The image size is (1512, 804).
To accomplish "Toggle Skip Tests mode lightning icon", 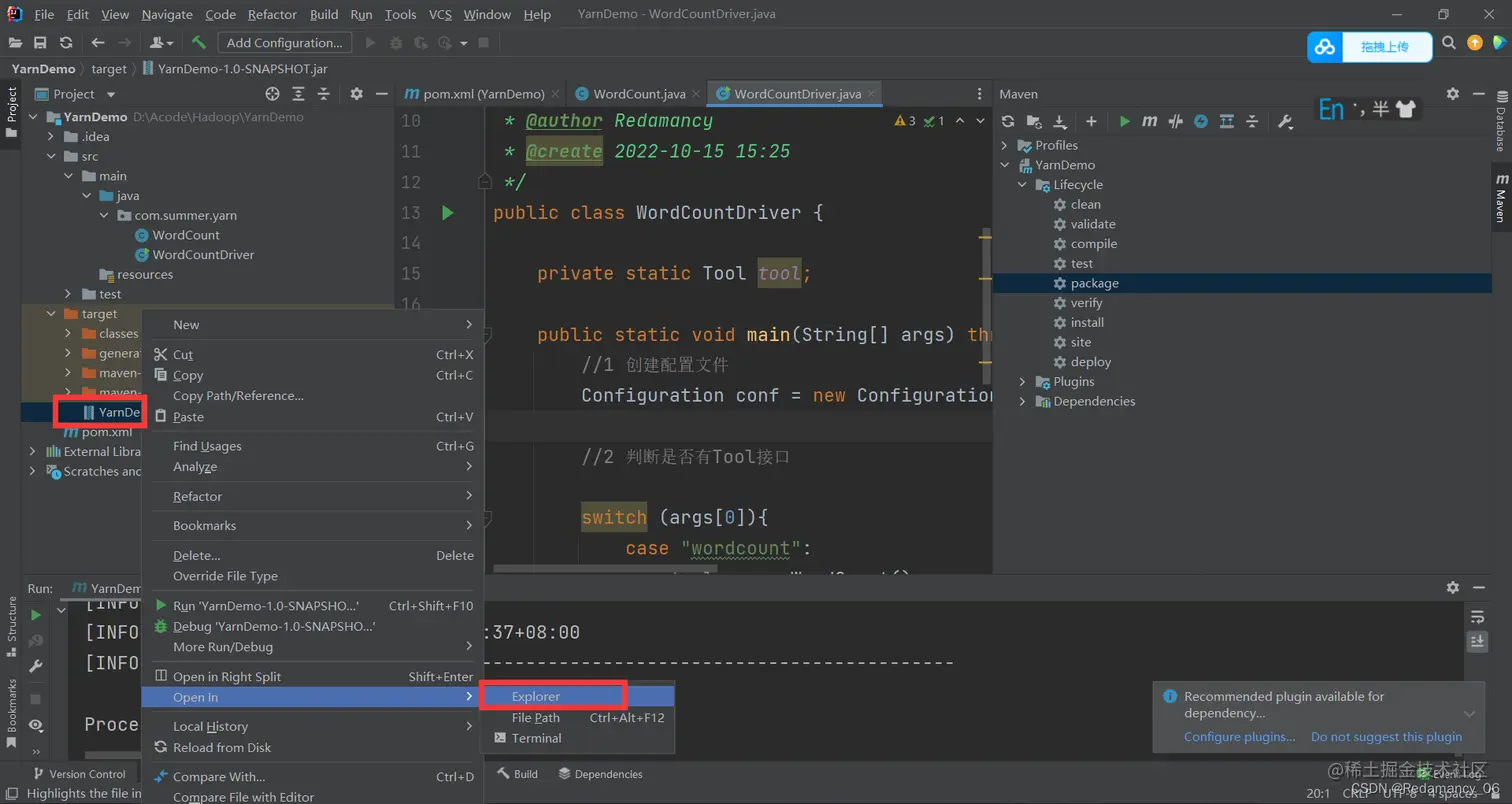I will (1201, 121).
